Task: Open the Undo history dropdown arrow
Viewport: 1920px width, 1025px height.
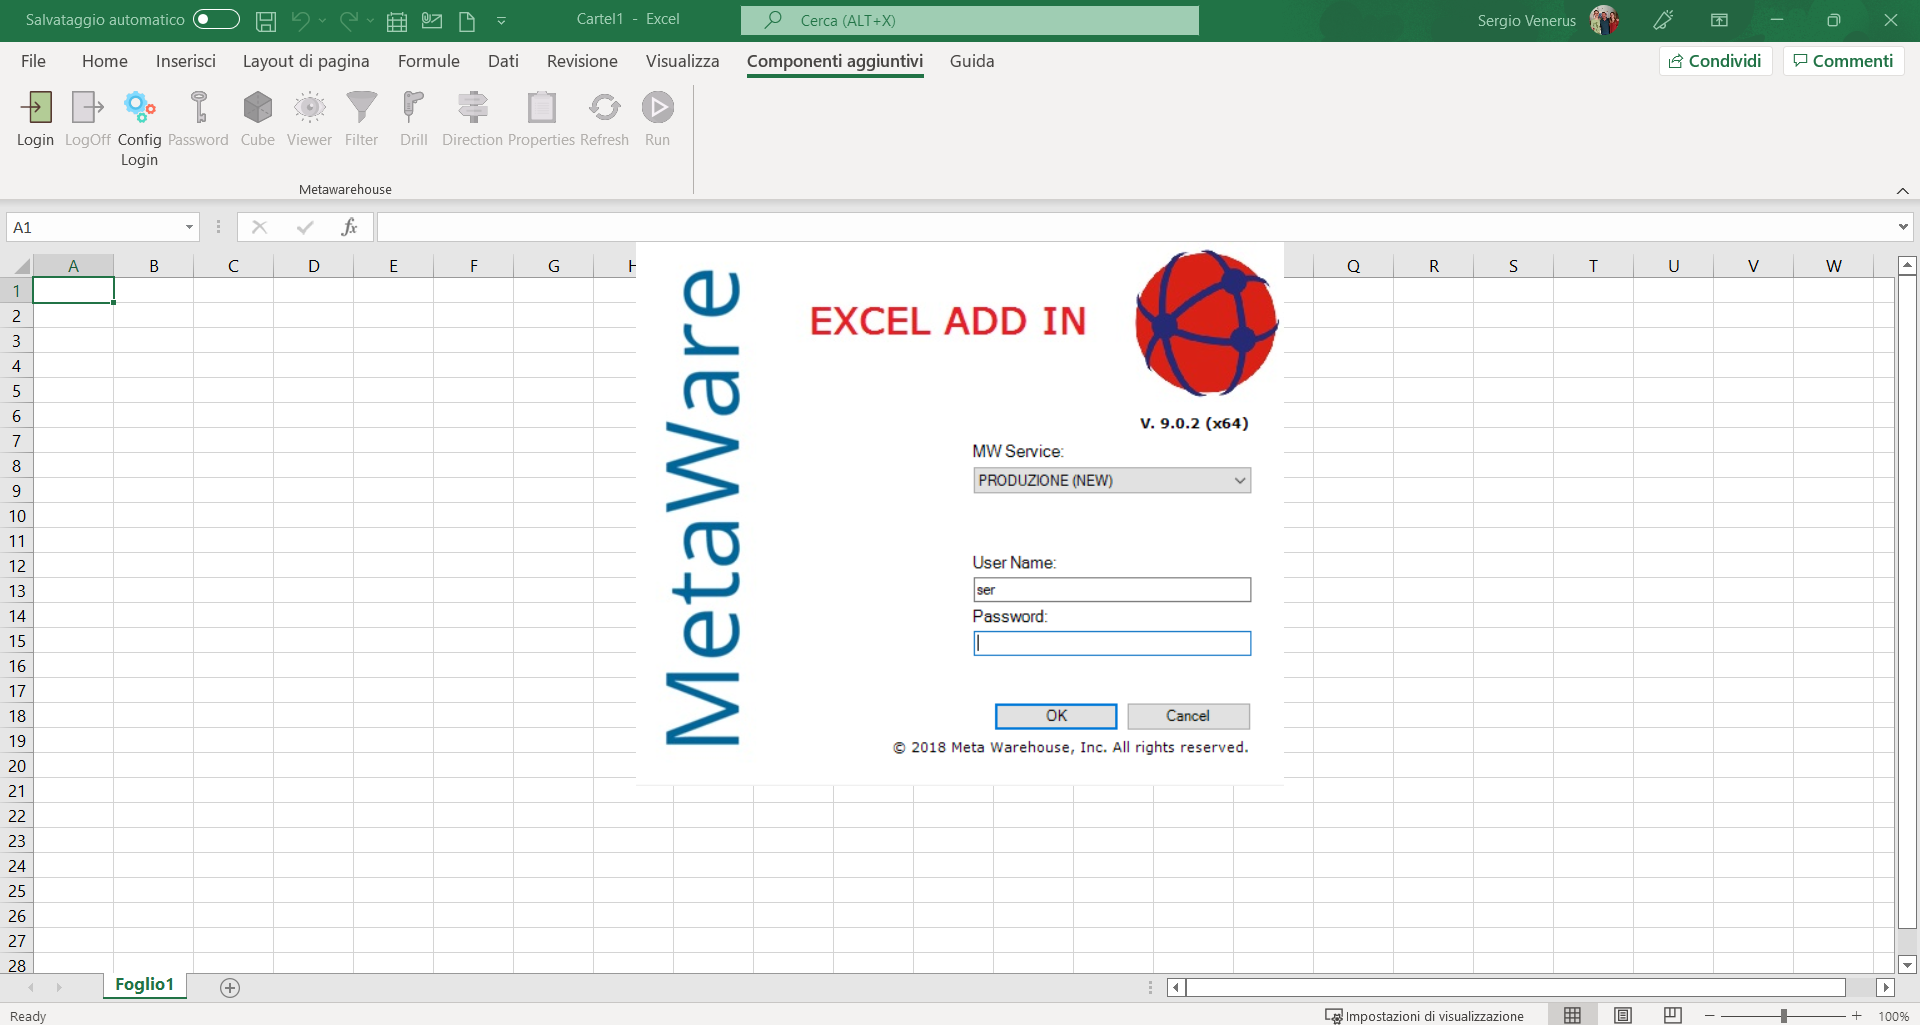Action: tap(322, 20)
